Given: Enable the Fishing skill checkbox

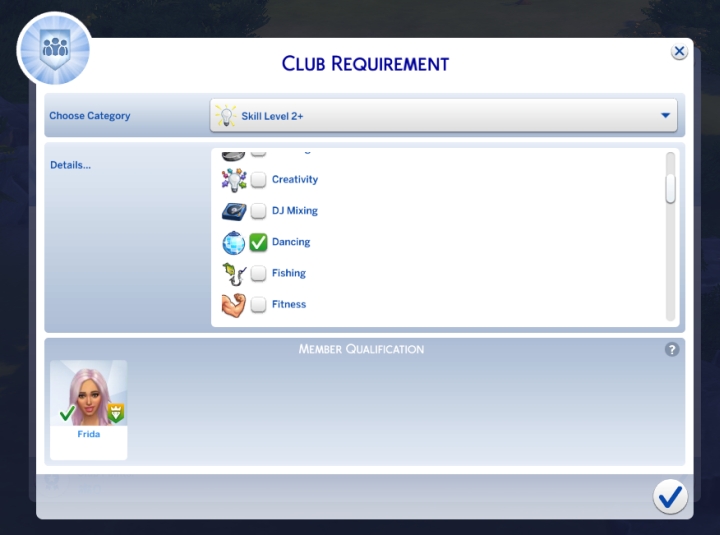Looking at the screenshot, I should [x=259, y=273].
